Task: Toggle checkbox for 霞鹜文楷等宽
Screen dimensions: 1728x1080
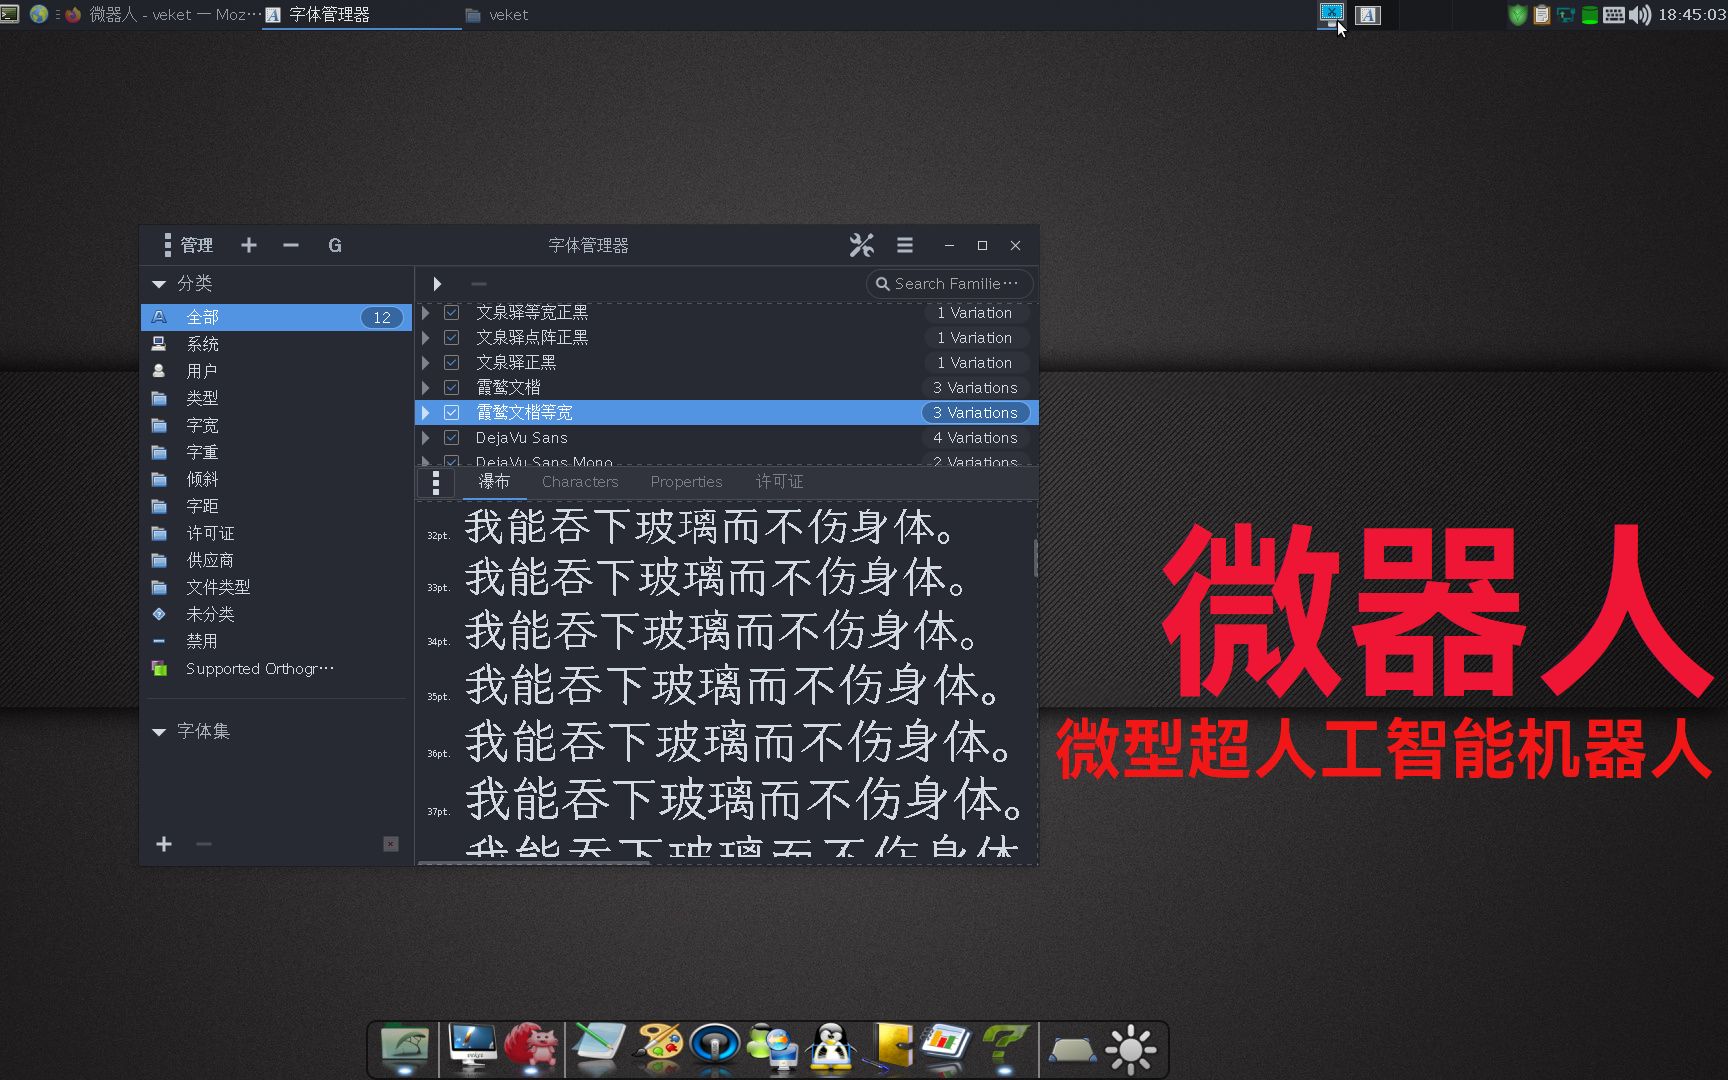Action: 452,412
